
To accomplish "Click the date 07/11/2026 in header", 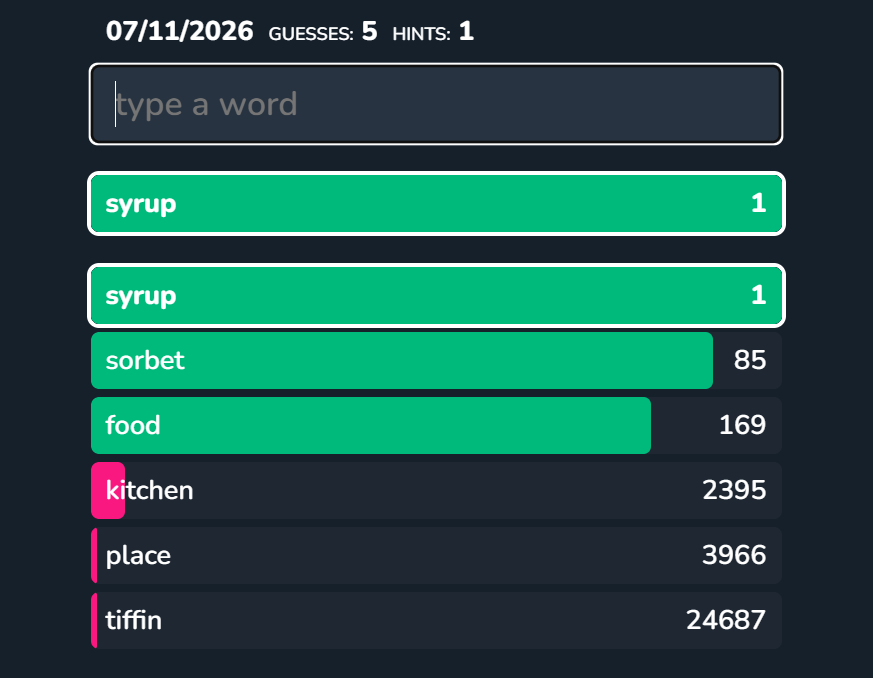I will tap(179, 31).
